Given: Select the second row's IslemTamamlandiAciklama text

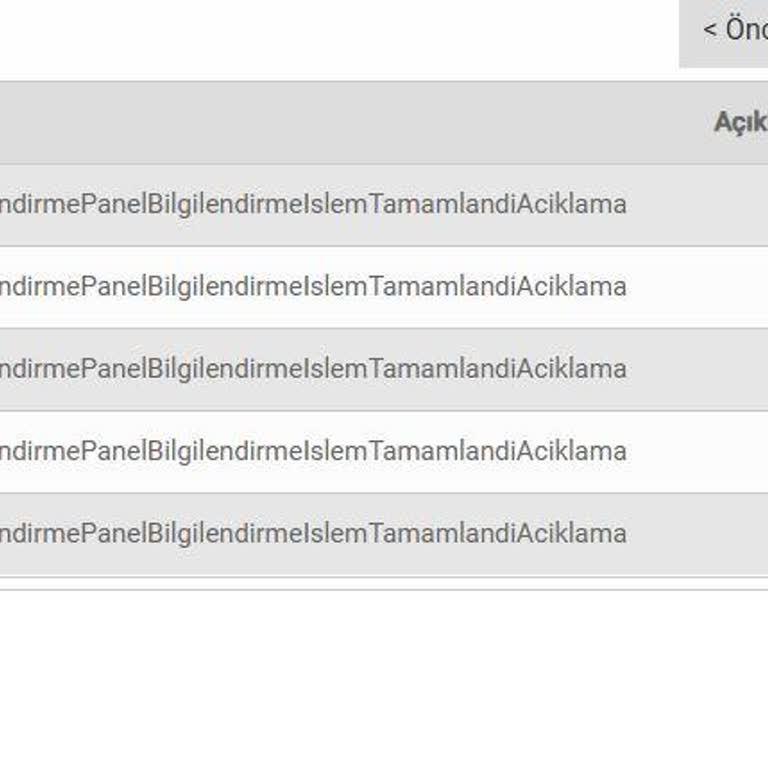Looking at the screenshot, I should pos(312,286).
